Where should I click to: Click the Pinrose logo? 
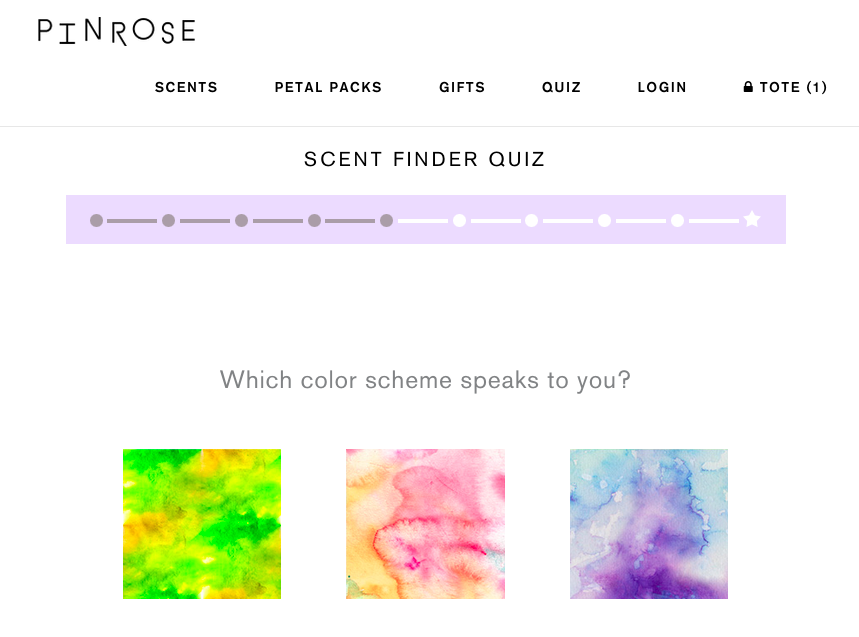[x=116, y=31]
